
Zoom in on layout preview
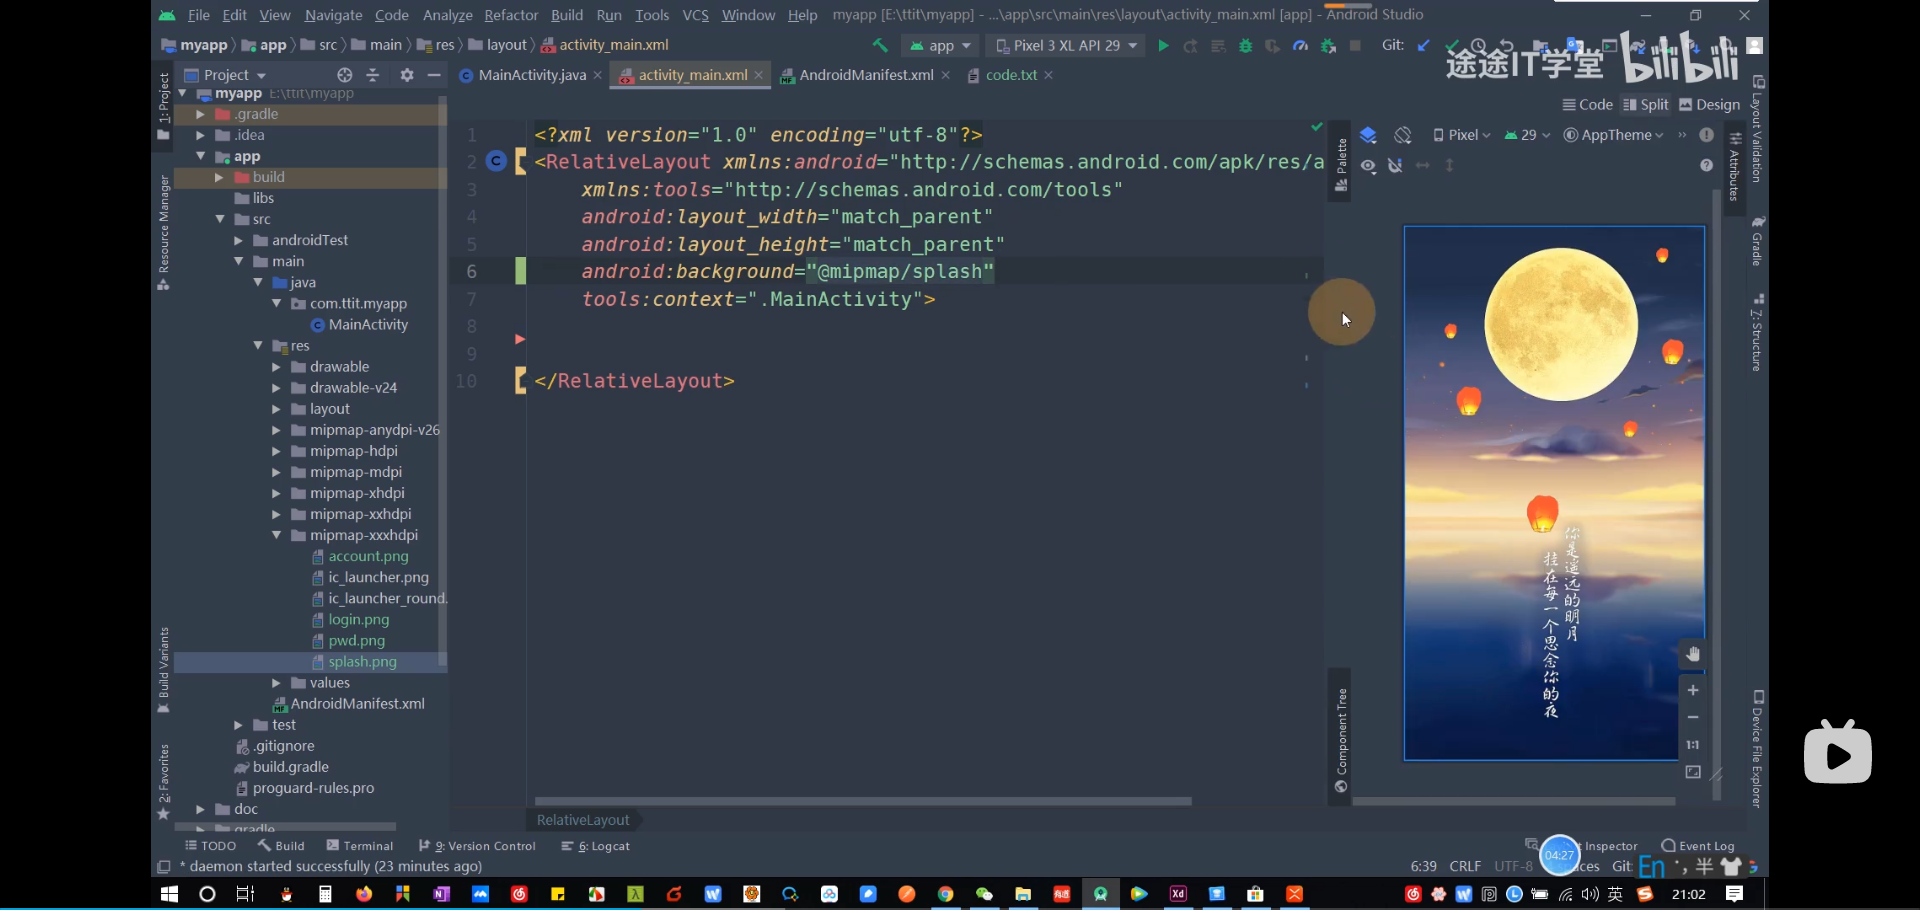1693,690
